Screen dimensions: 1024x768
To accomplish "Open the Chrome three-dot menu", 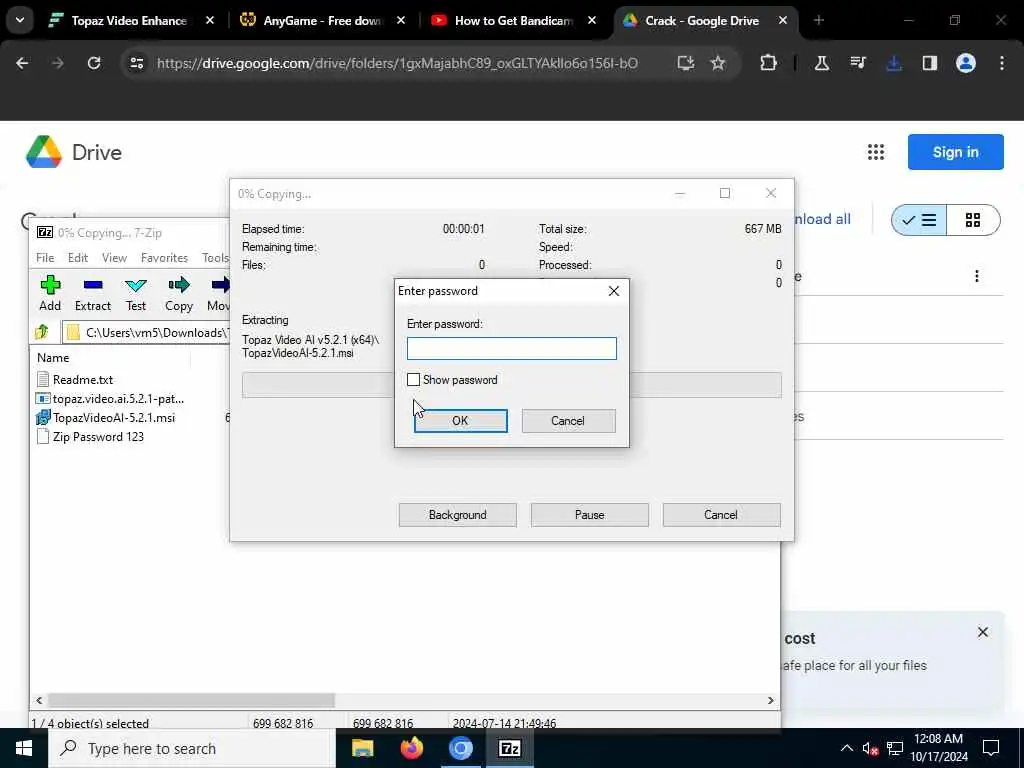I will coord(1002,63).
